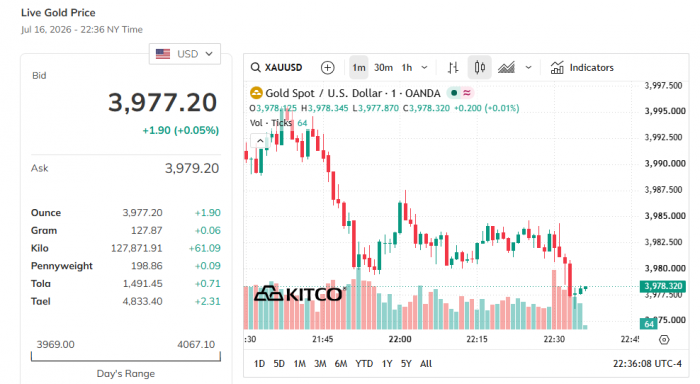Collapse the chart legend arrow

pyautogui.click(x=260, y=141)
